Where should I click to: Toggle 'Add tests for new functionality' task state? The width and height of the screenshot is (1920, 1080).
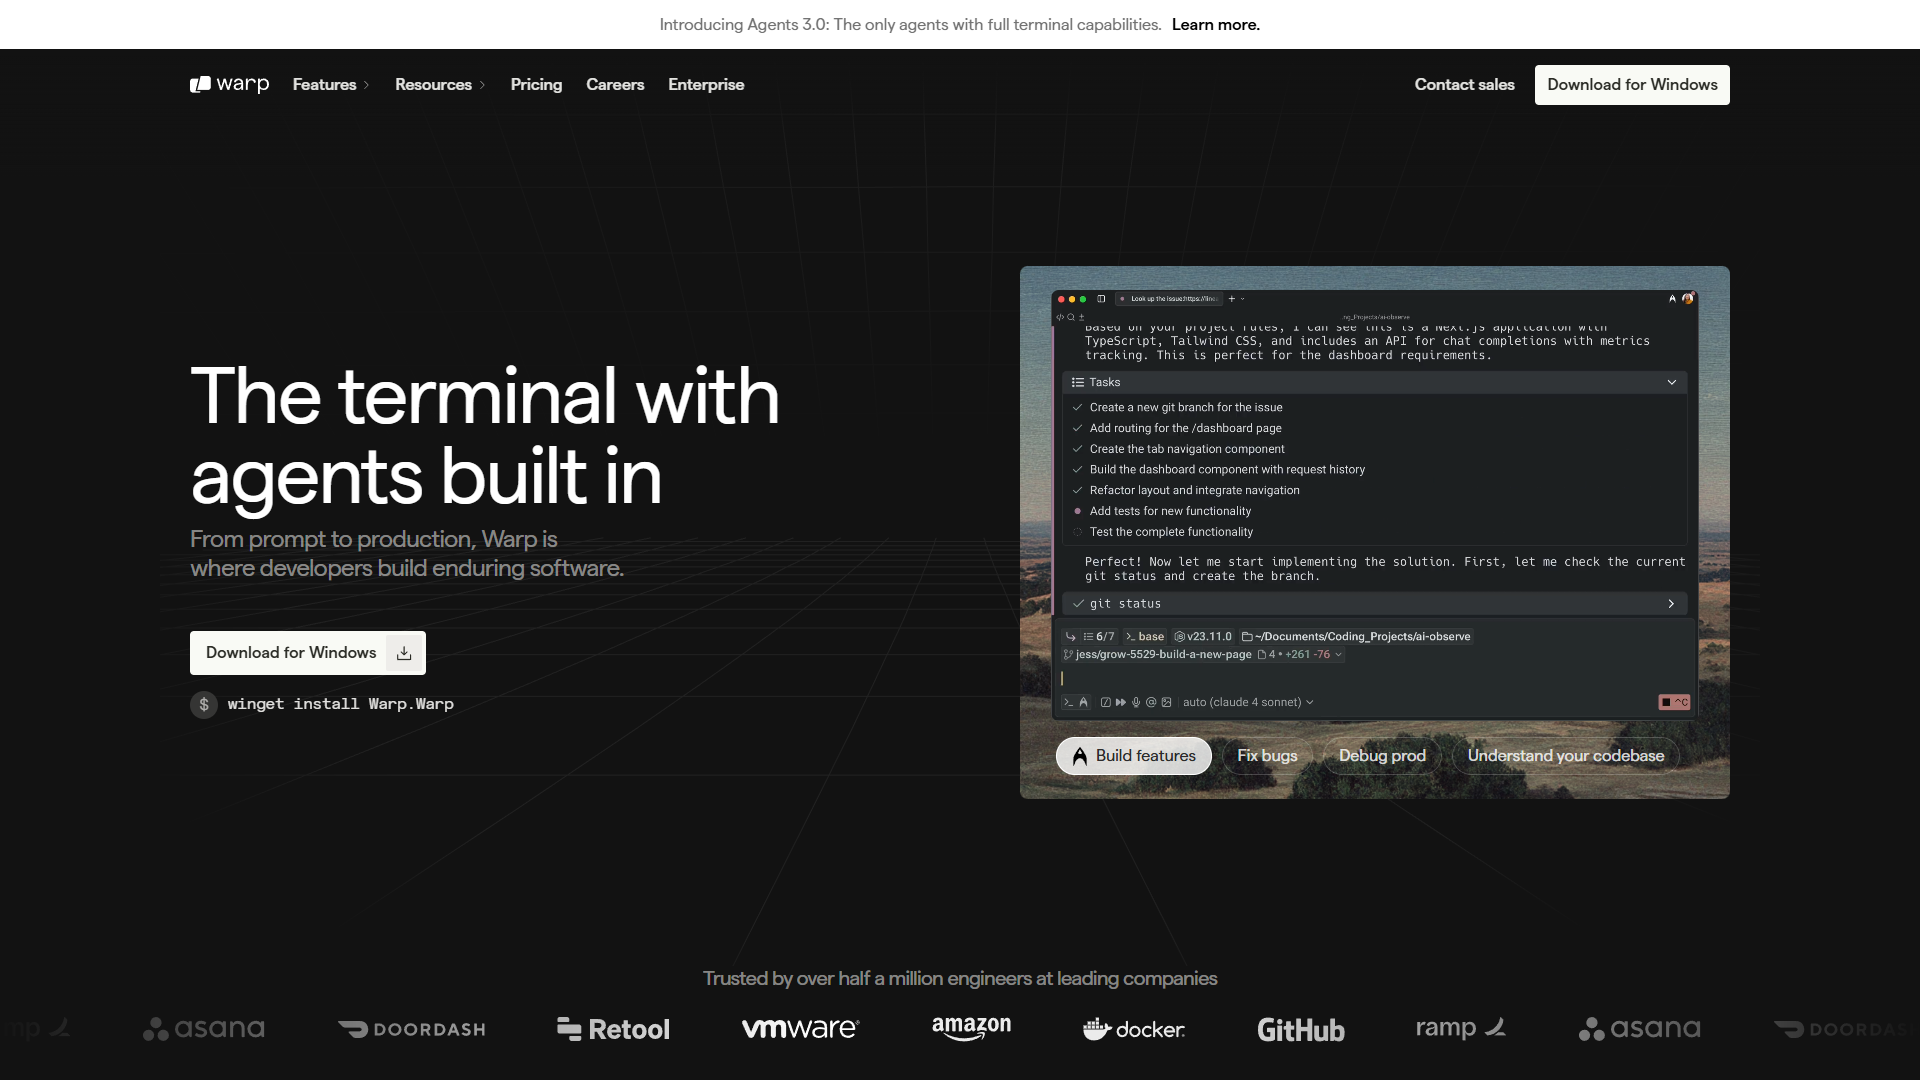tap(1077, 511)
